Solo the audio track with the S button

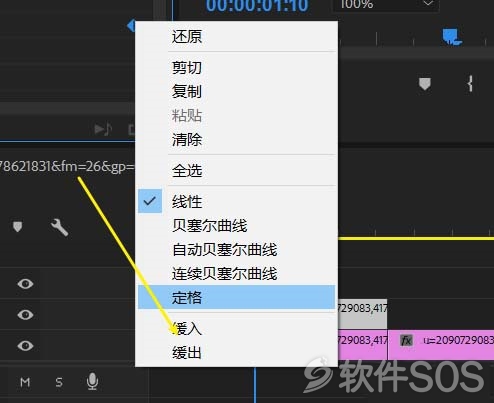click(x=59, y=382)
